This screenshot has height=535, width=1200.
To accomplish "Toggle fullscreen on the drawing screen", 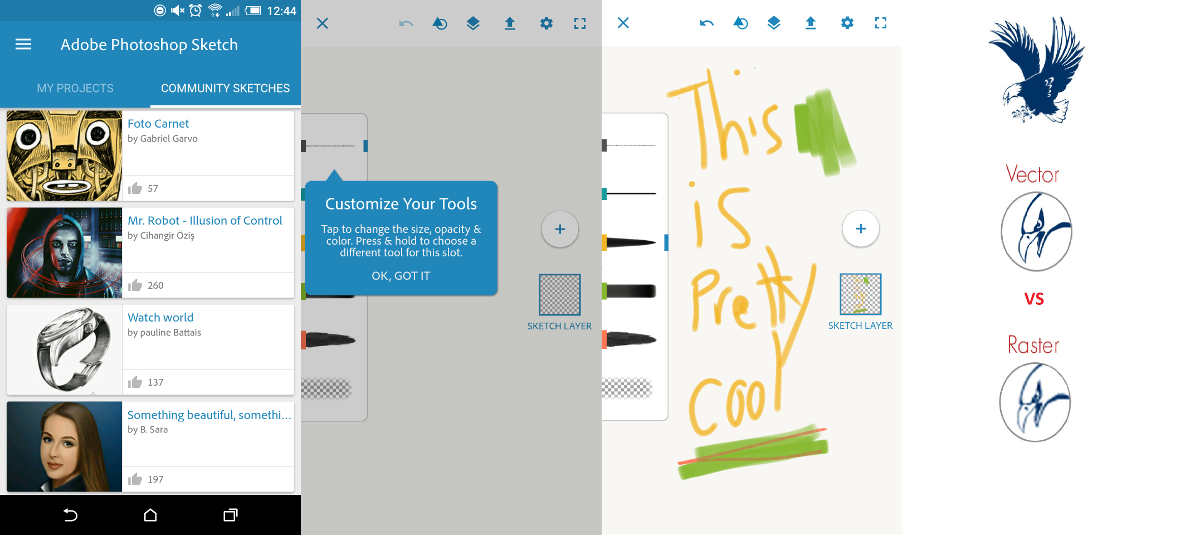I will 881,23.
